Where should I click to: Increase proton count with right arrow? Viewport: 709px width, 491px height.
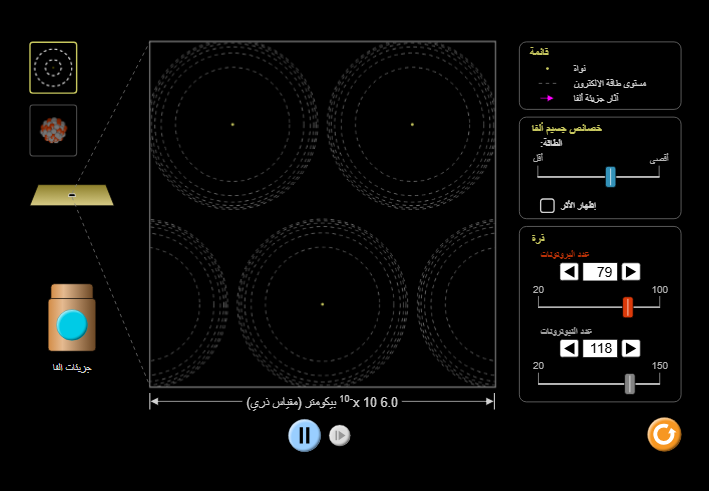pos(631,272)
